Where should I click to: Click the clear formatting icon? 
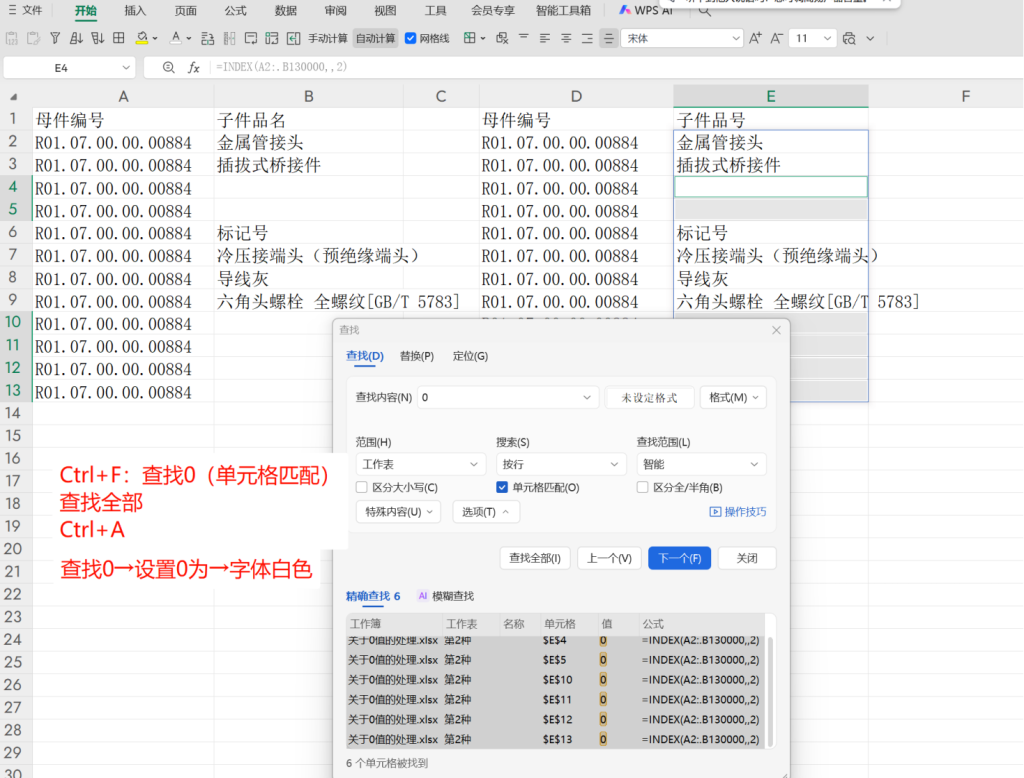(502, 39)
